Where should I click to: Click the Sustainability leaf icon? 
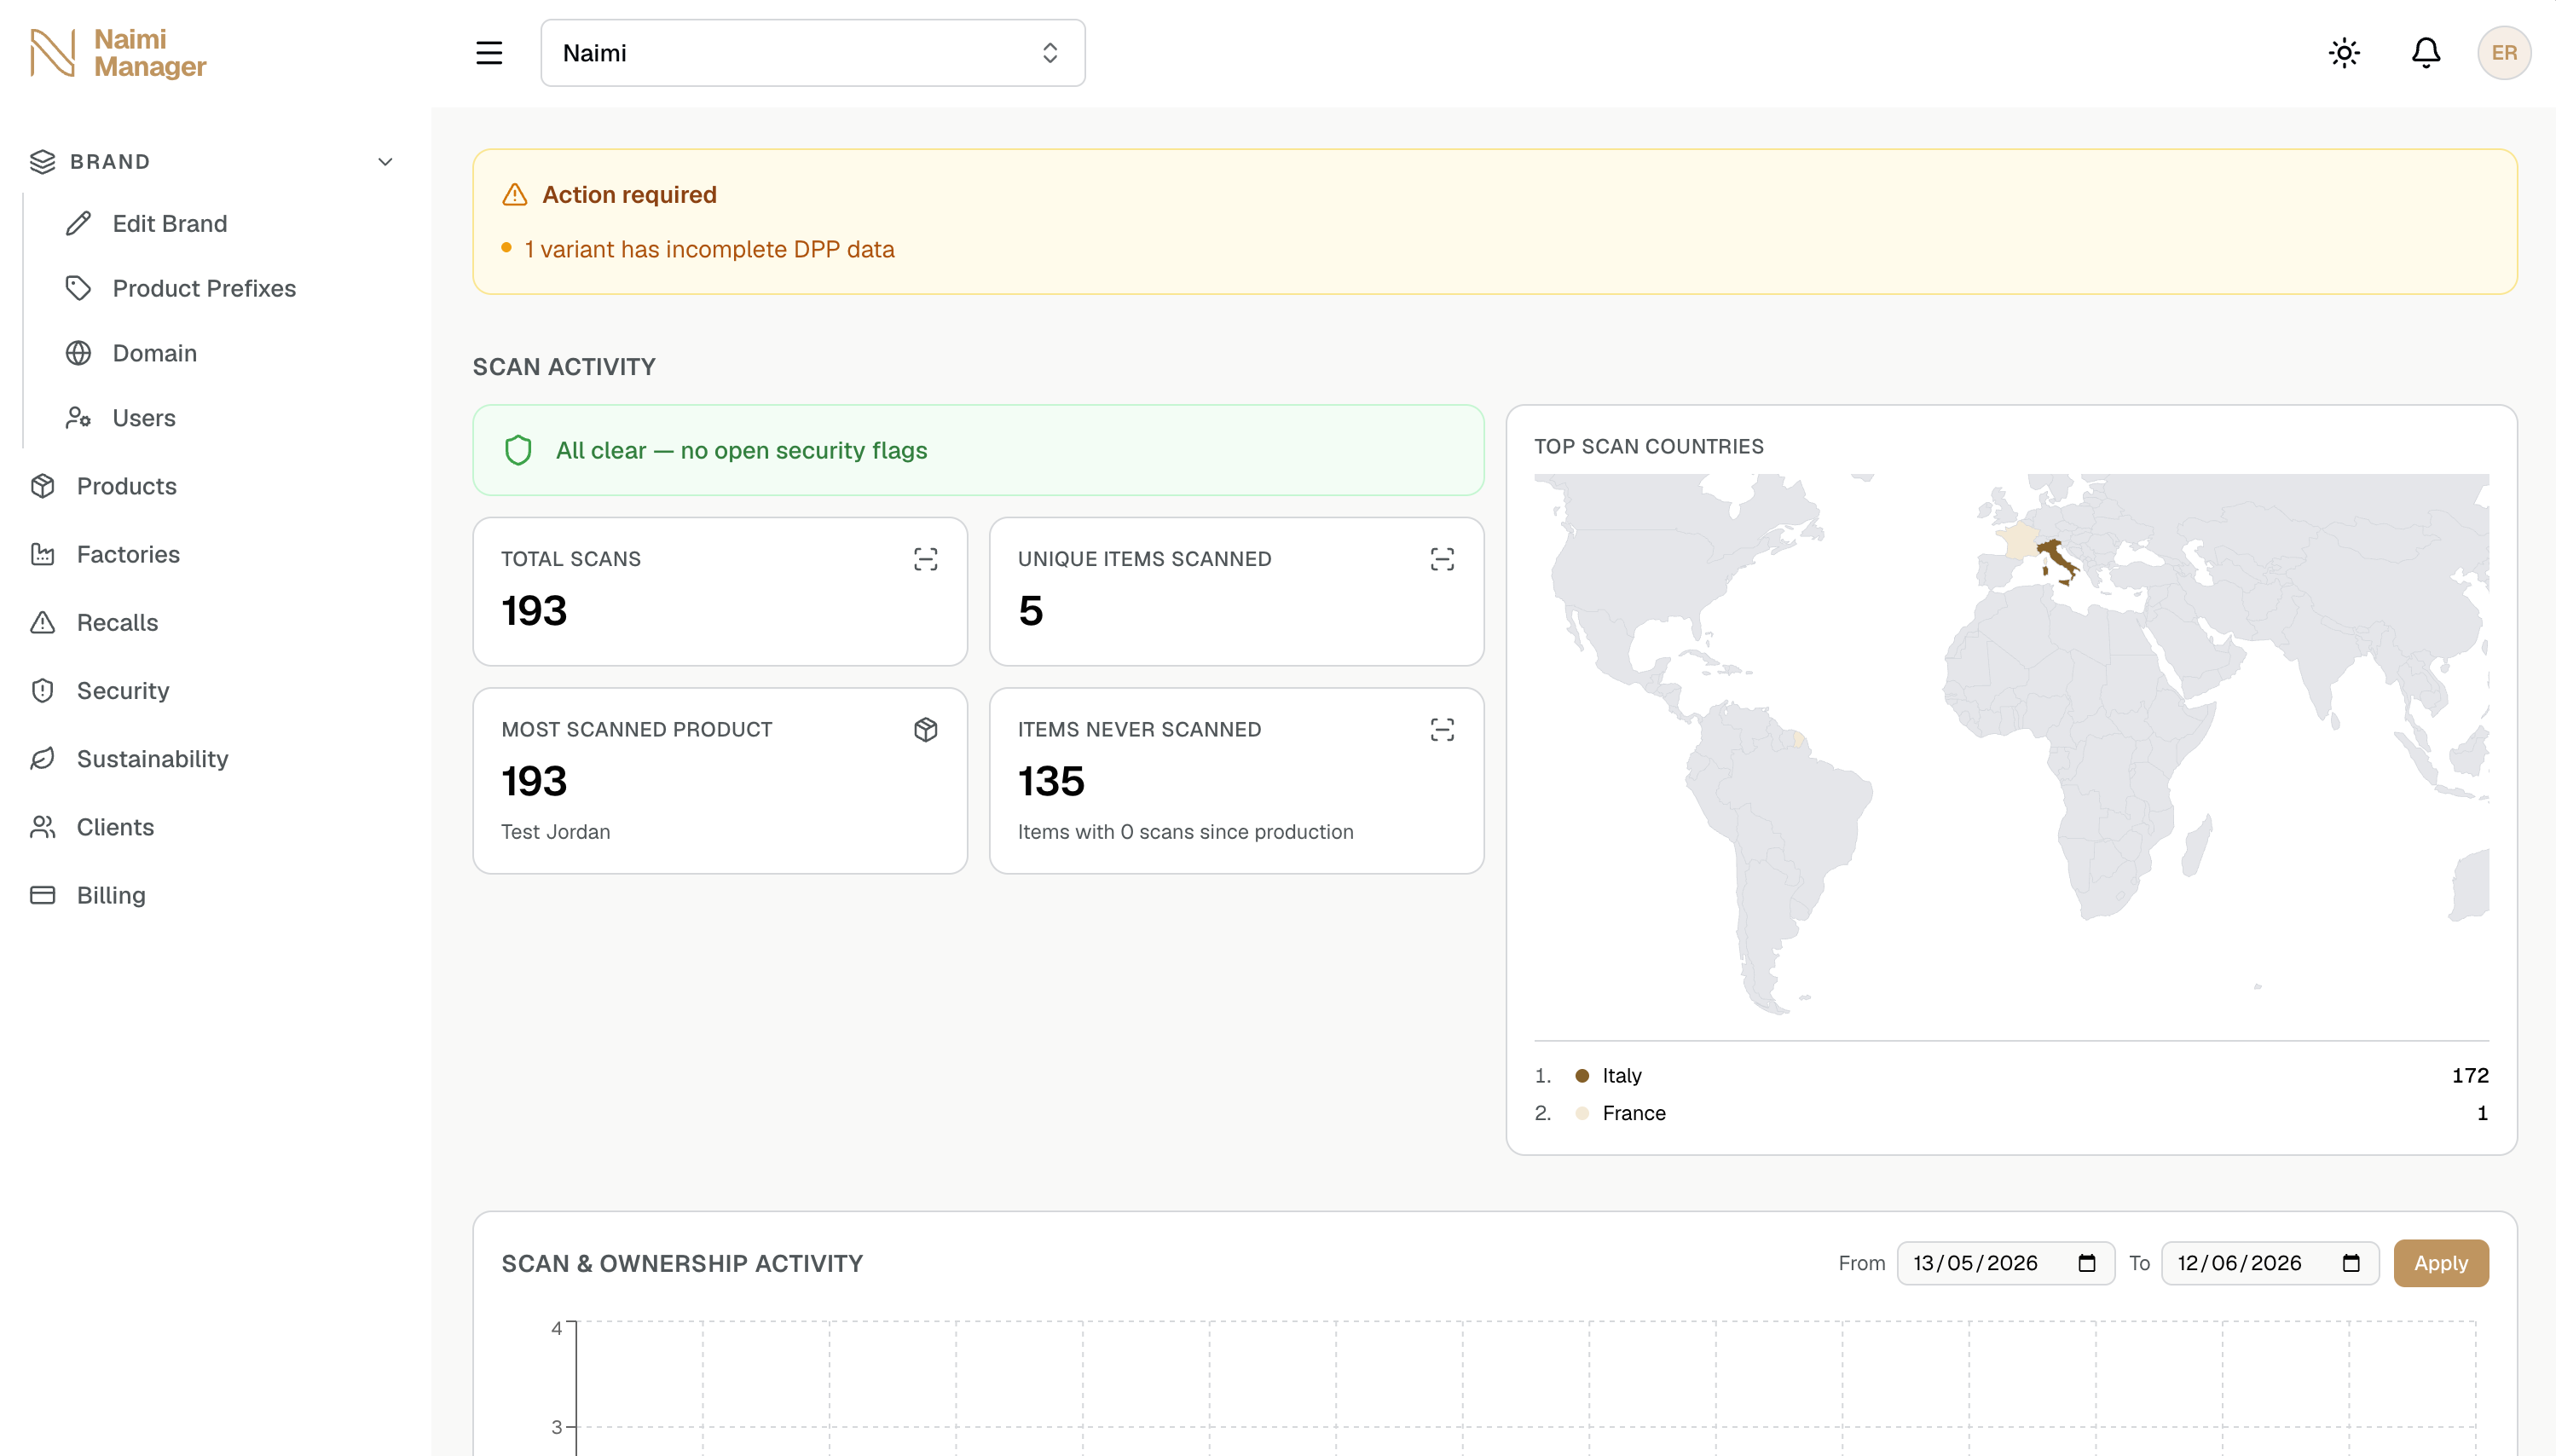point(42,759)
